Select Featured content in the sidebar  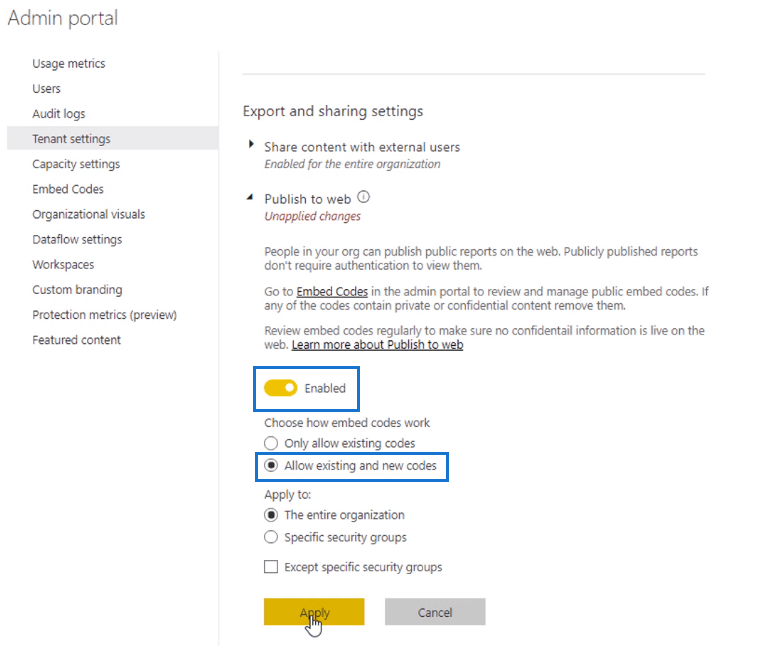[x=76, y=340]
